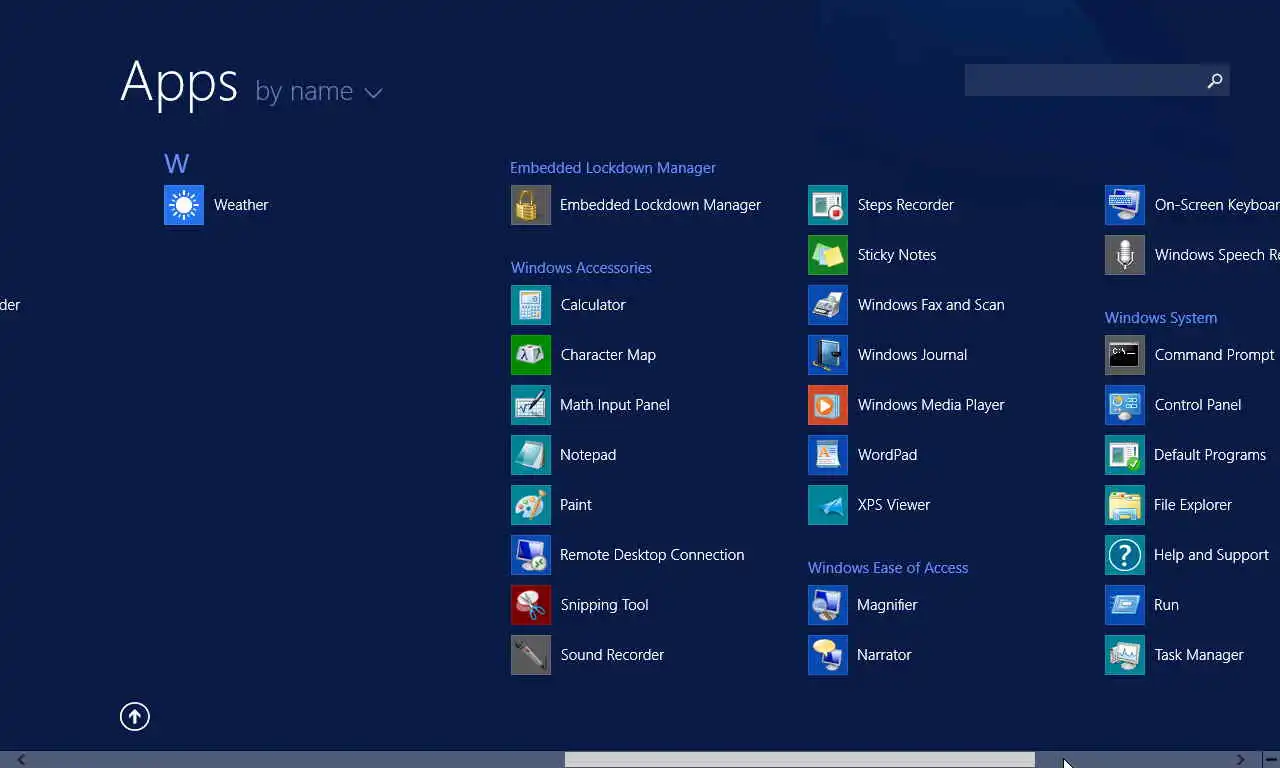Click the 'Sticky Notes' label
This screenshot has width=1280, height=768.
coord(897,255)
